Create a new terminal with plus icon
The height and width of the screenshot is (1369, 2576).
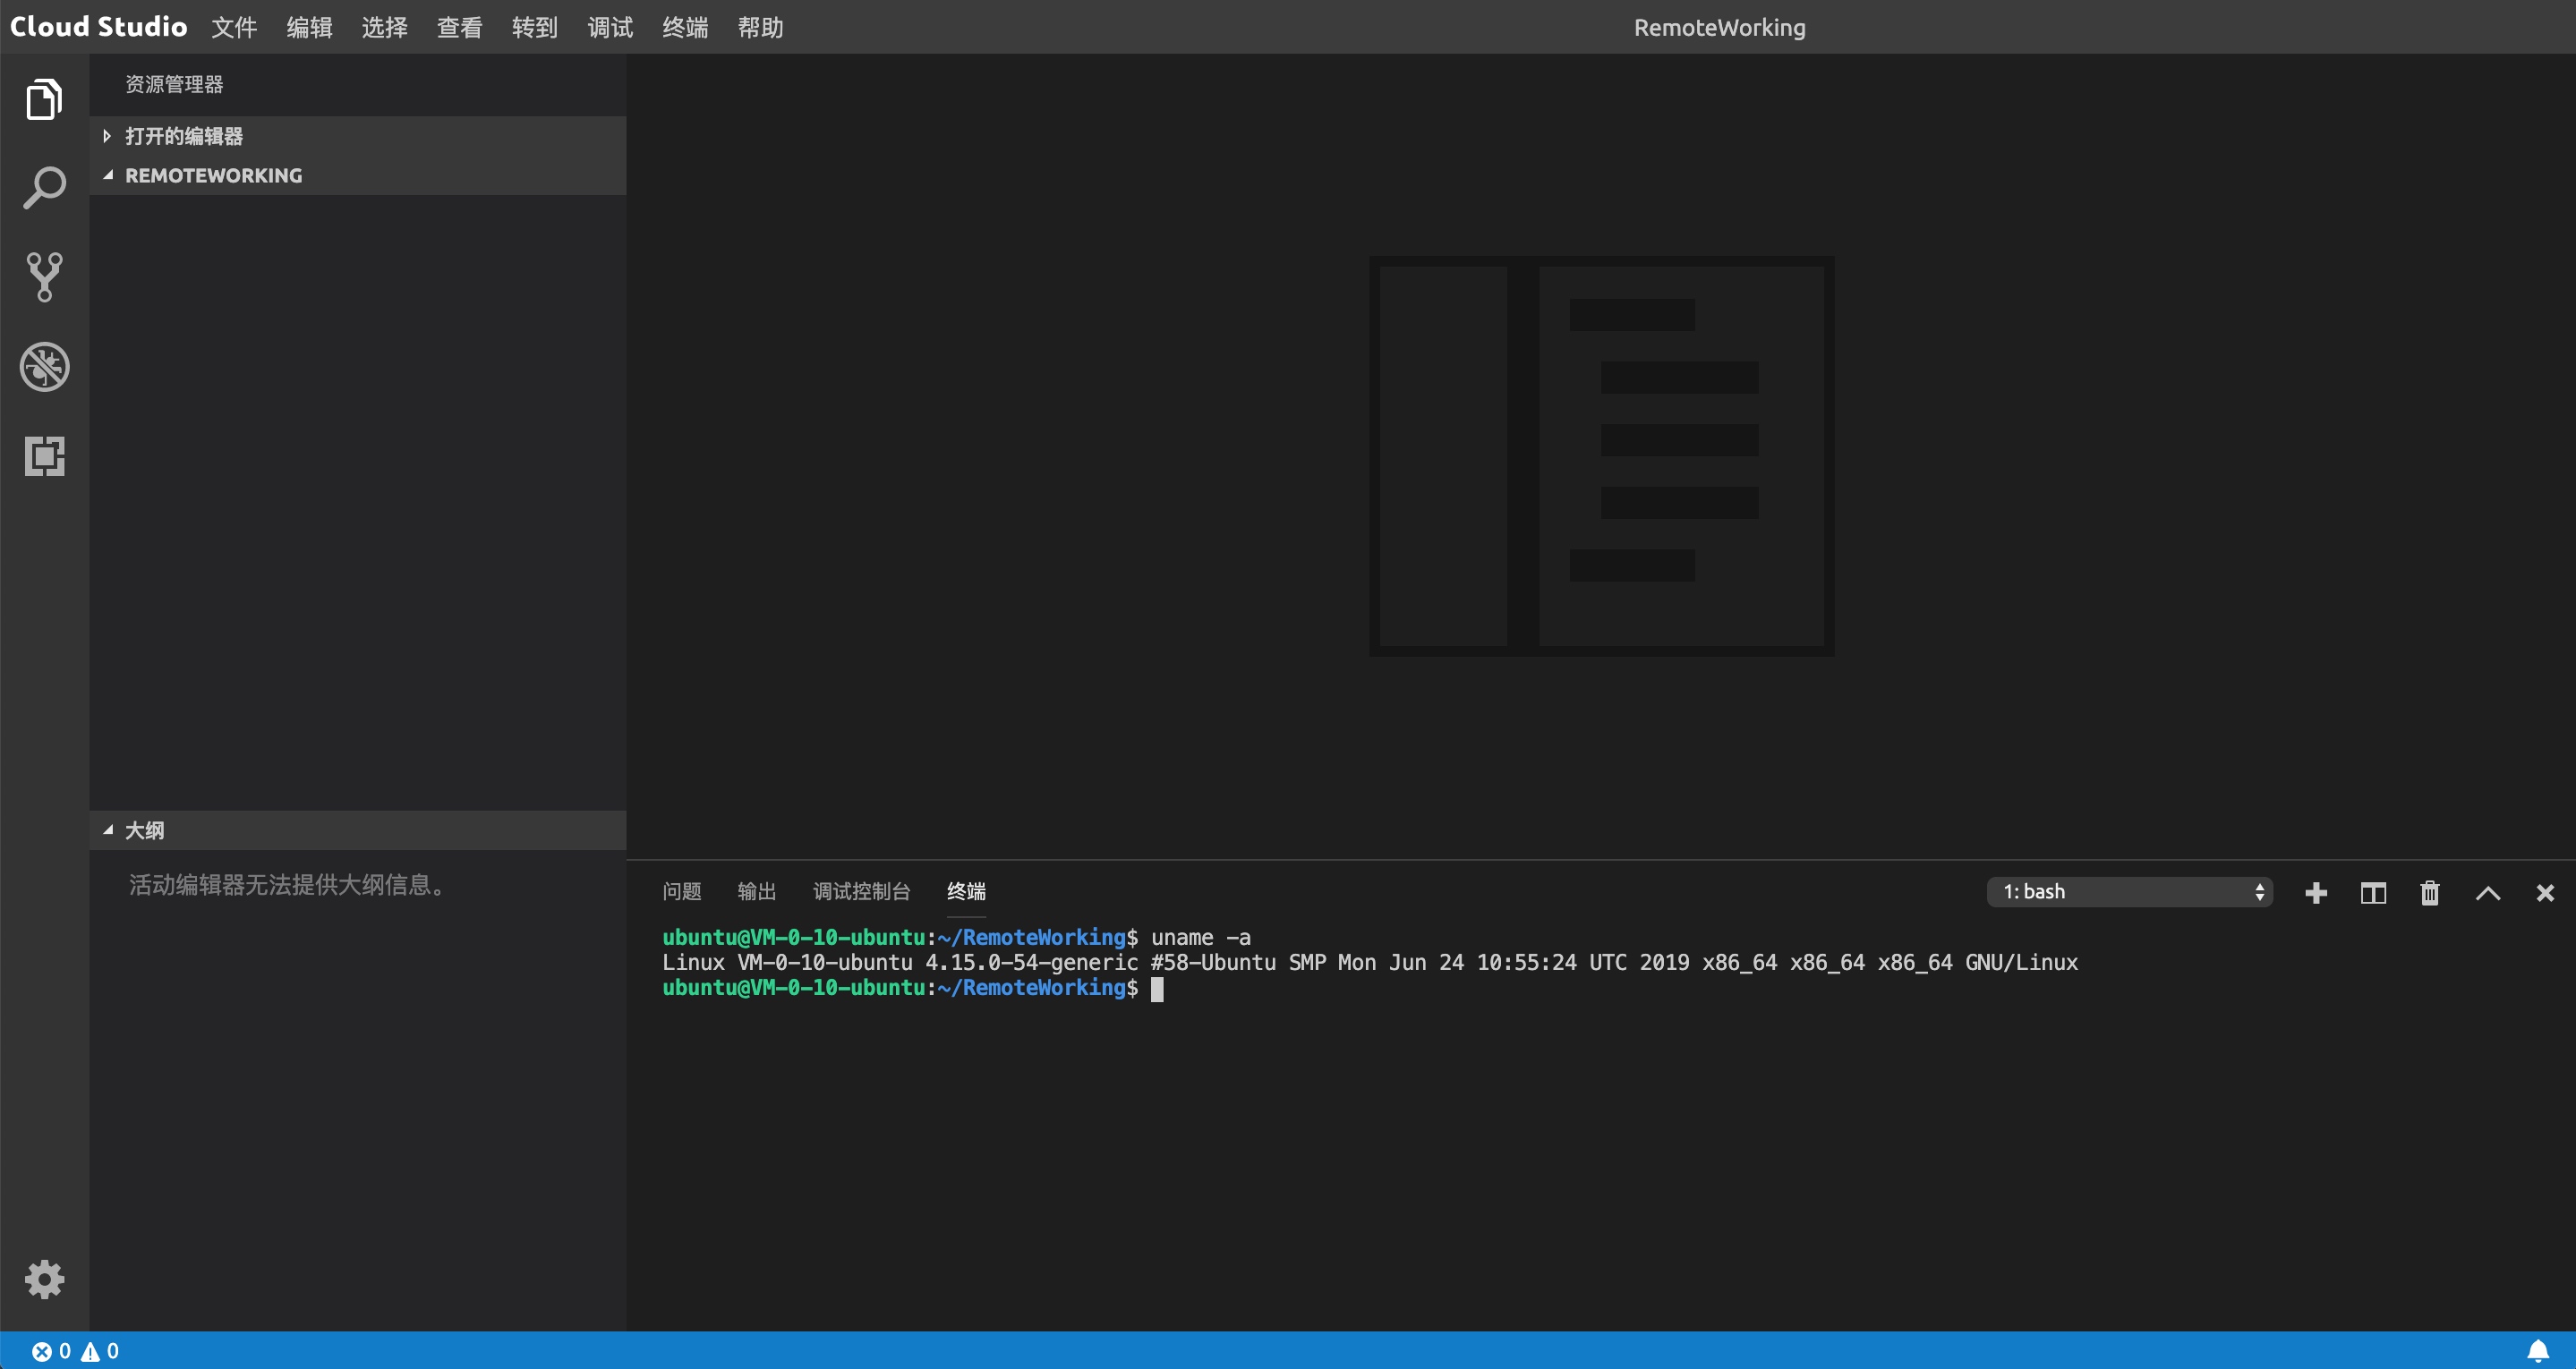(2316, 892)
